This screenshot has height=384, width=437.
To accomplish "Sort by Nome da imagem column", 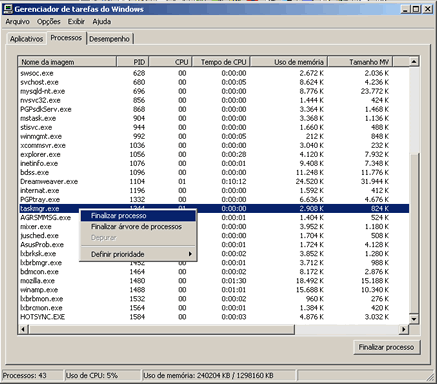I will (67, 62).
